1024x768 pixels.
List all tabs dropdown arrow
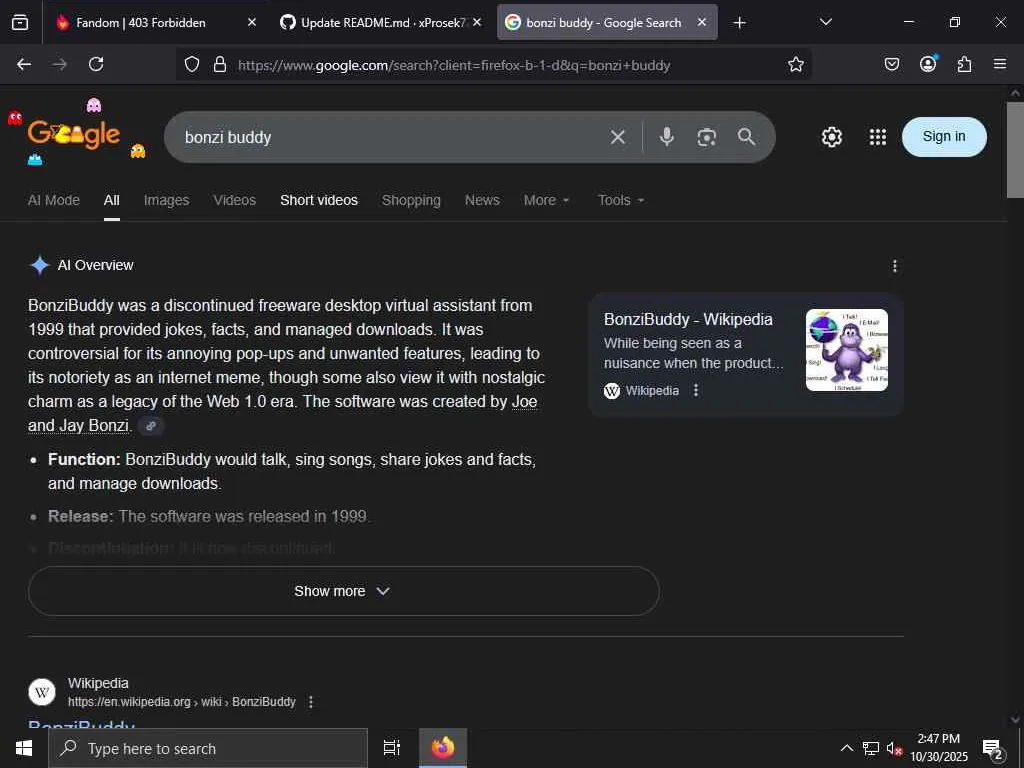point(825,23)
